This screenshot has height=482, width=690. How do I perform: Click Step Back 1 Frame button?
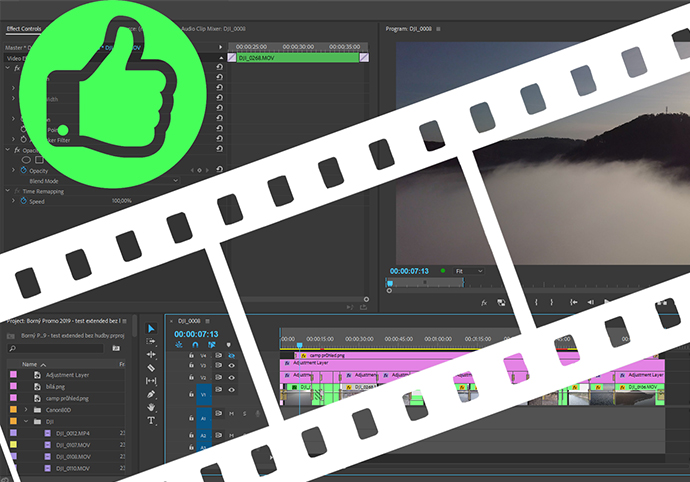coord(591,302)
